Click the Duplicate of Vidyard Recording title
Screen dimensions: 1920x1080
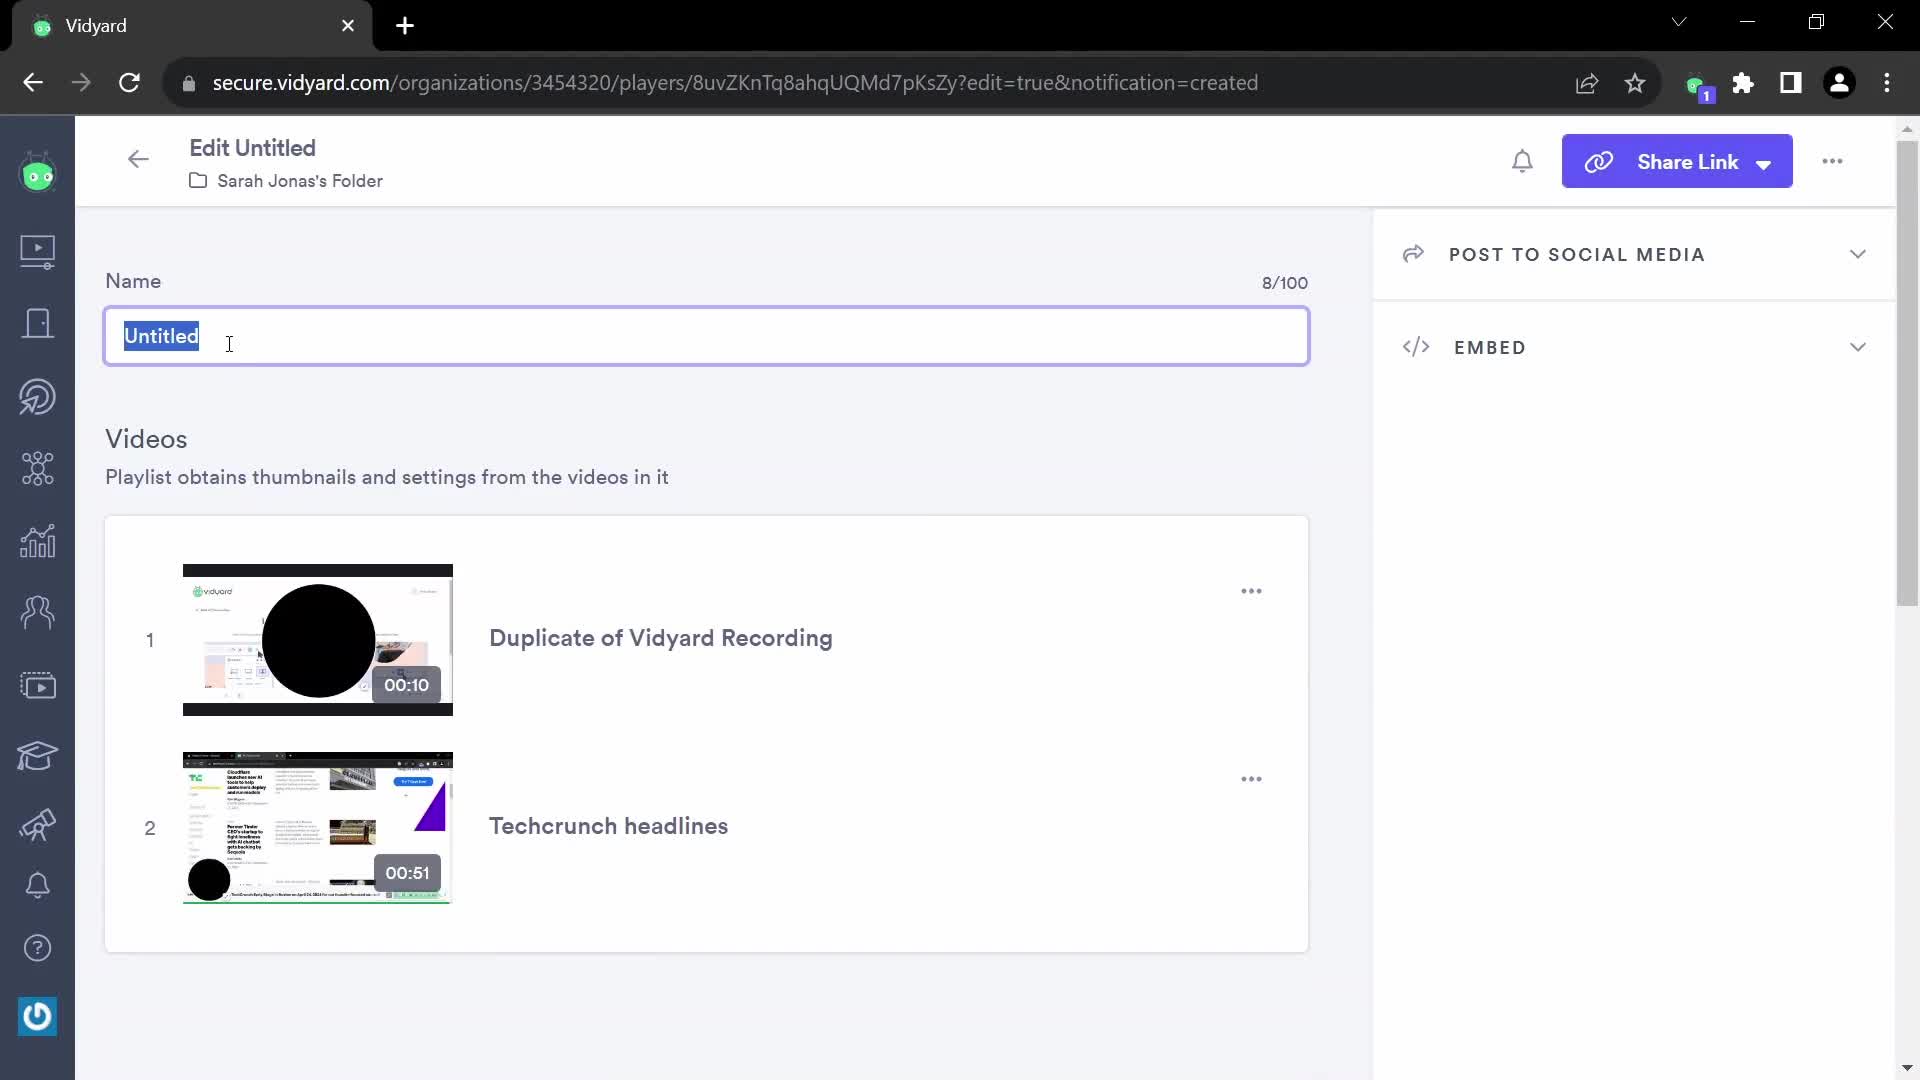pyautogui.click(x=661, y=638)
